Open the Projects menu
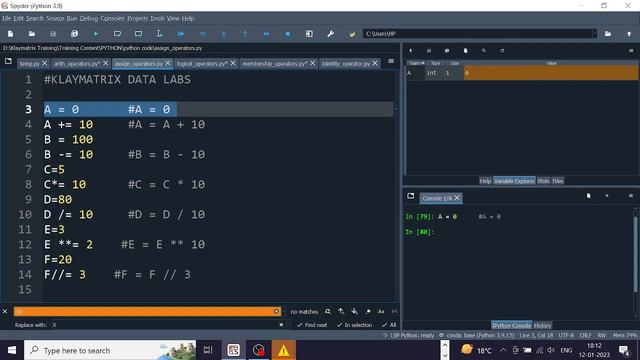640x360 pixels. click(x=137, y=18)
